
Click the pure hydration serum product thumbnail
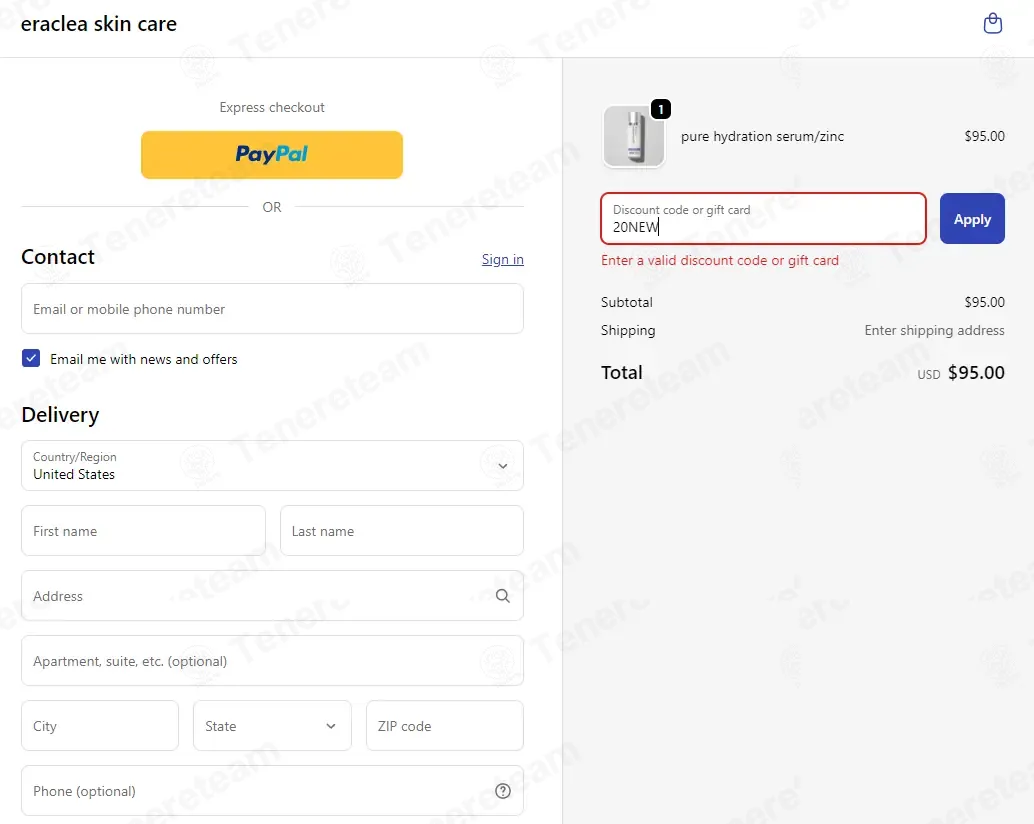(x=634, y=136)
